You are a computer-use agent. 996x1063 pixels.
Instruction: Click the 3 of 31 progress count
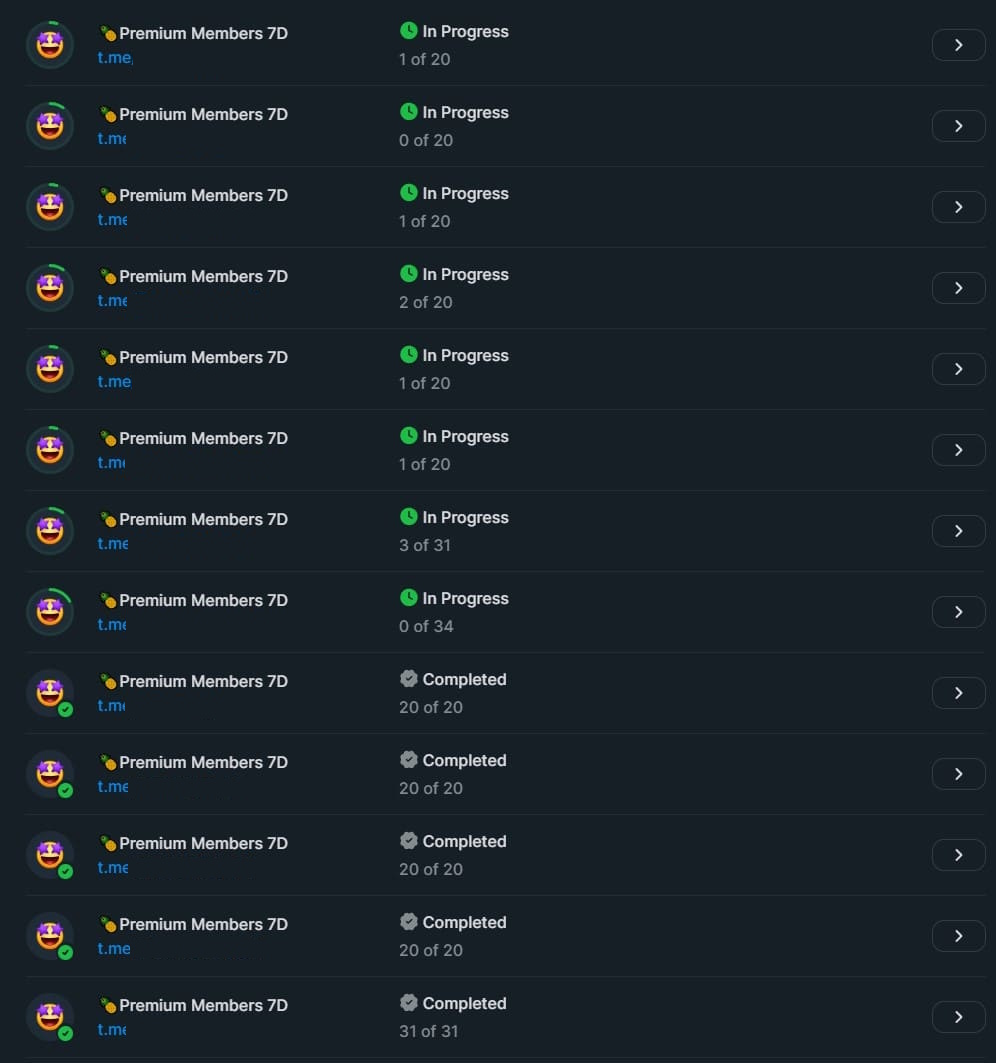coord(425,545)
